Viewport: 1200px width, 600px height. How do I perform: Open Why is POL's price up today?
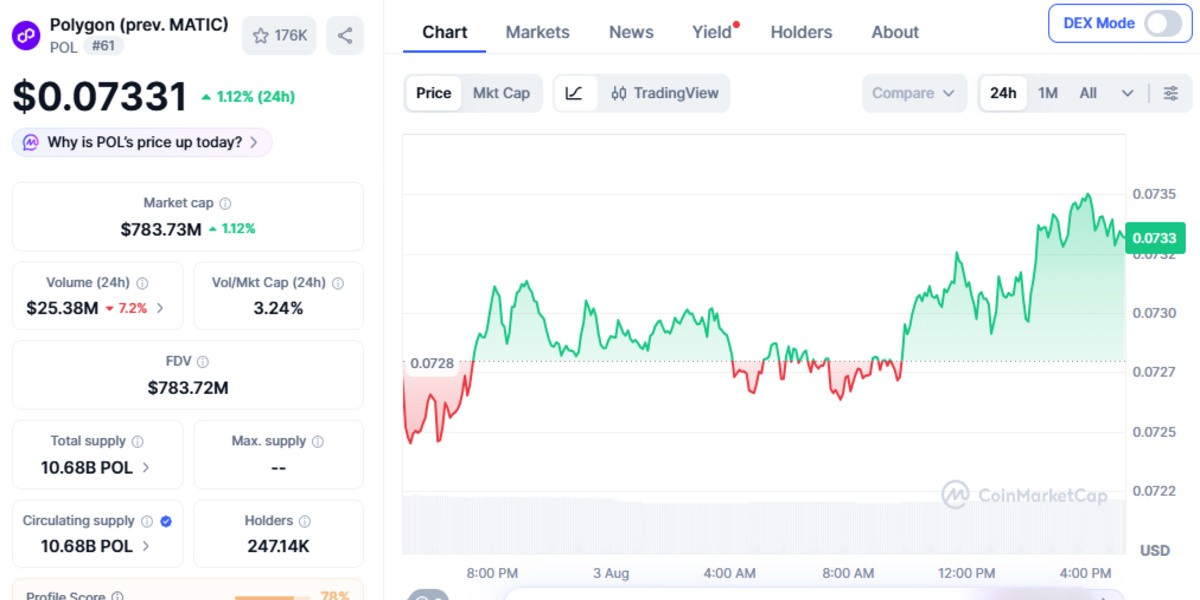point(142,142)
